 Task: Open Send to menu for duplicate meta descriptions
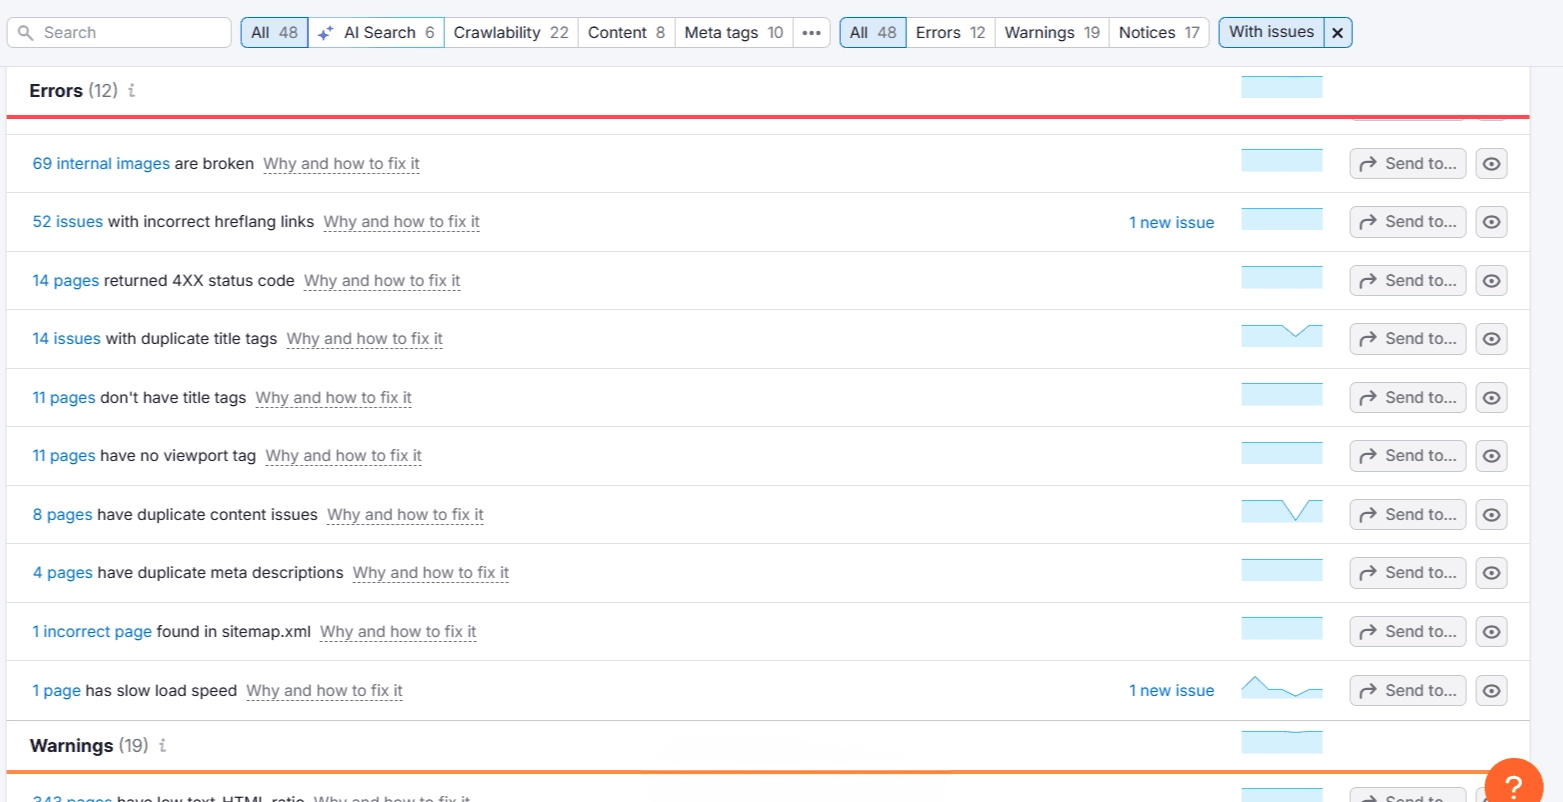[1407, 573]
